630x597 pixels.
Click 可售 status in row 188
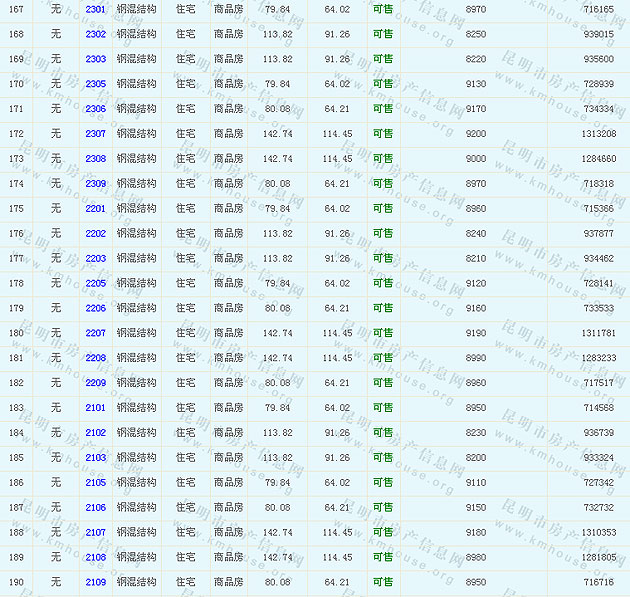(x=382, y=533)
